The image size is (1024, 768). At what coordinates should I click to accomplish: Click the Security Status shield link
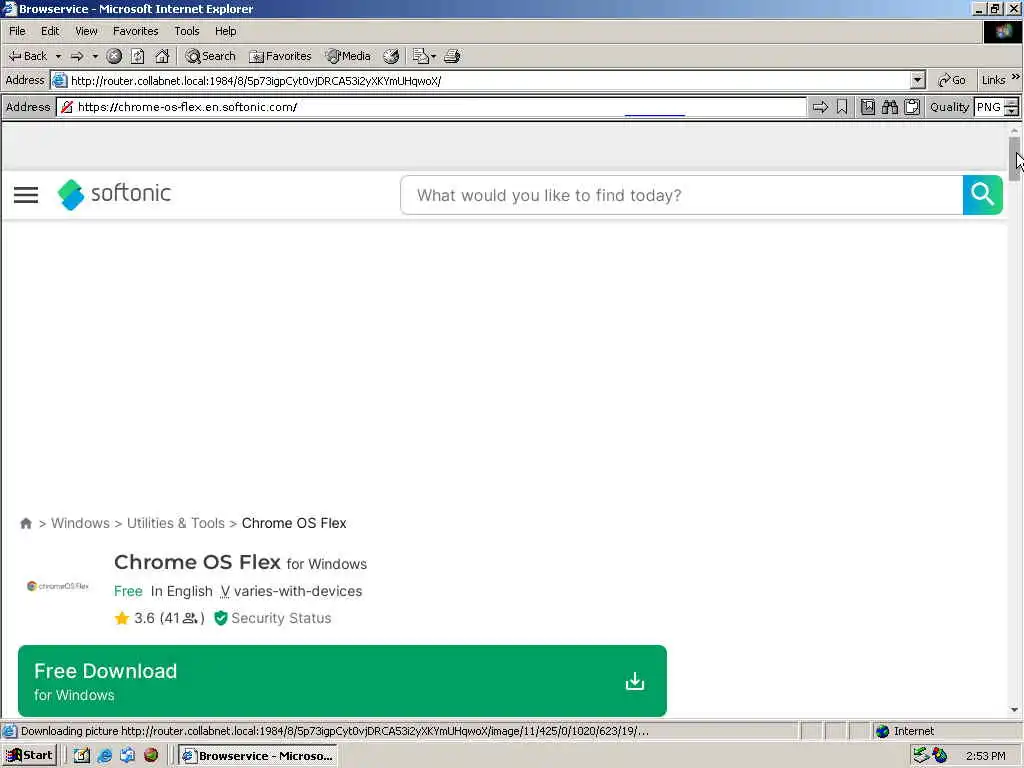click(x=273, y=618)
